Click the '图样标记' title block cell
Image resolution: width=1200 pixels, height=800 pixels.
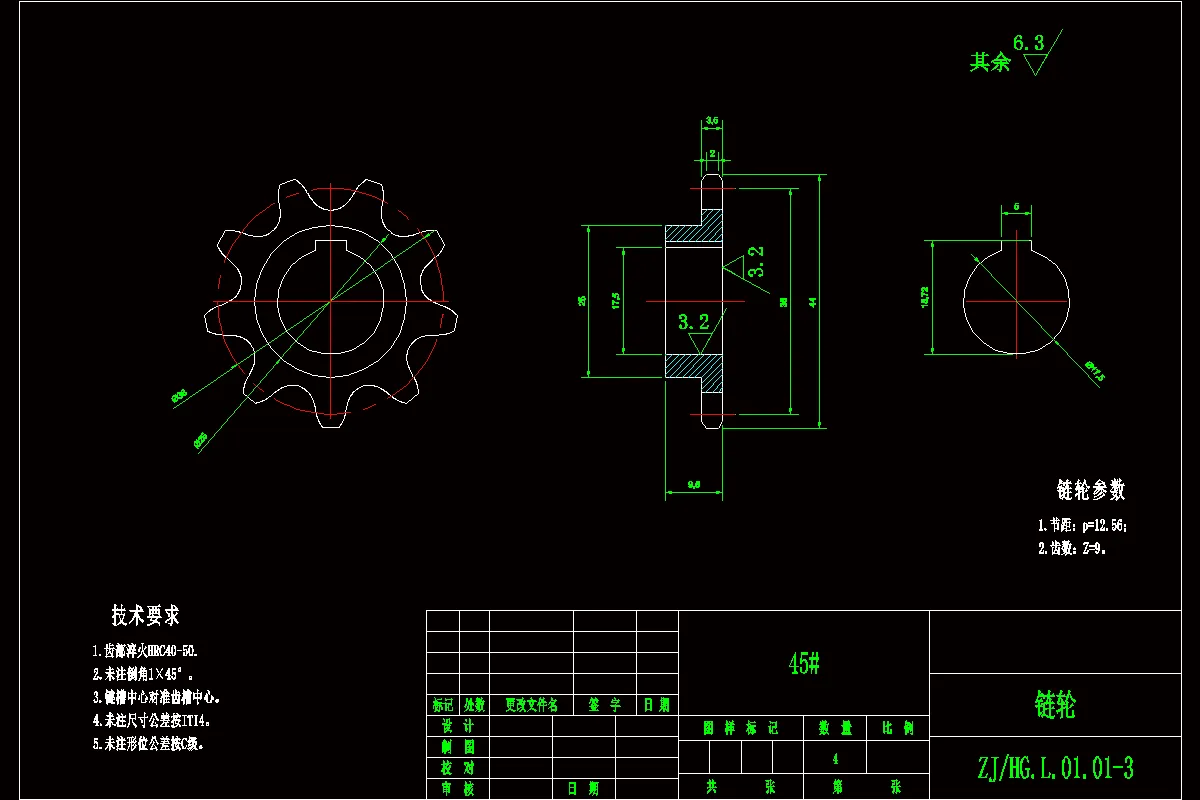[x=740, y=728]
